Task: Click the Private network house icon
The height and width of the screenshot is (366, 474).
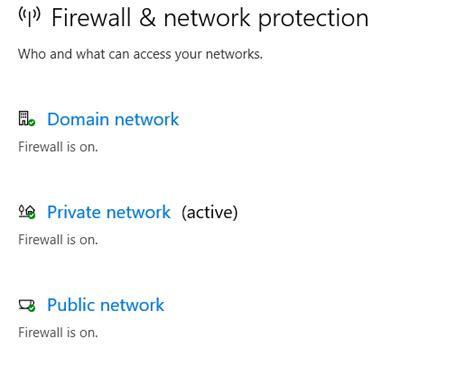Action: [27, 212]
